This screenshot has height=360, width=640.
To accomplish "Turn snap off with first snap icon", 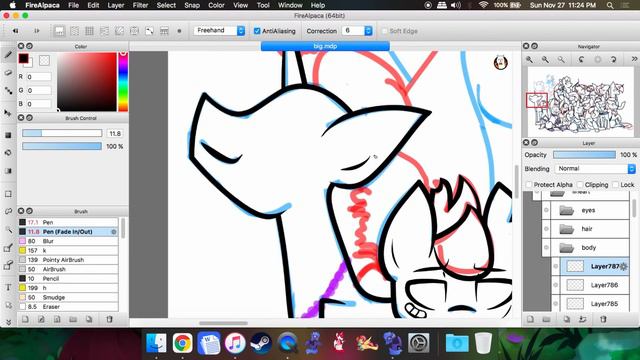I will [x=60, y=31].
